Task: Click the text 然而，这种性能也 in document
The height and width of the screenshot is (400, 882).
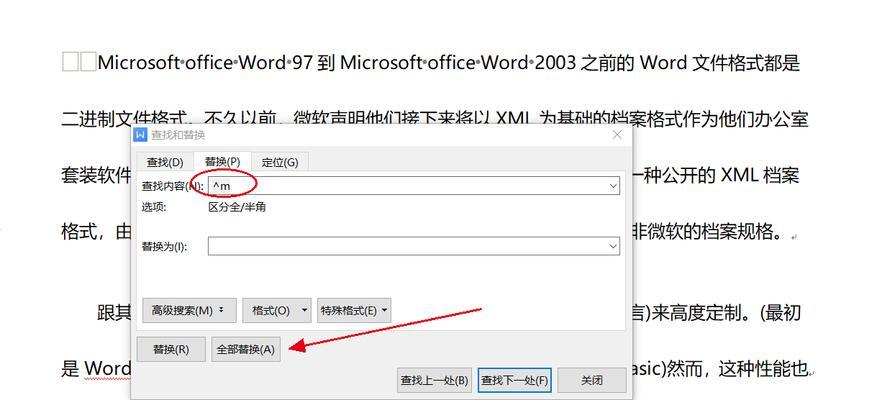Action: pos(735,370)
